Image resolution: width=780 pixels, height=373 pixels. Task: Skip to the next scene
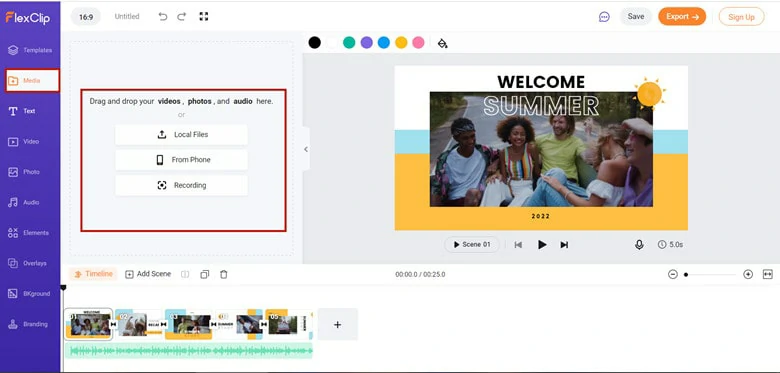[x=564, y=245]
